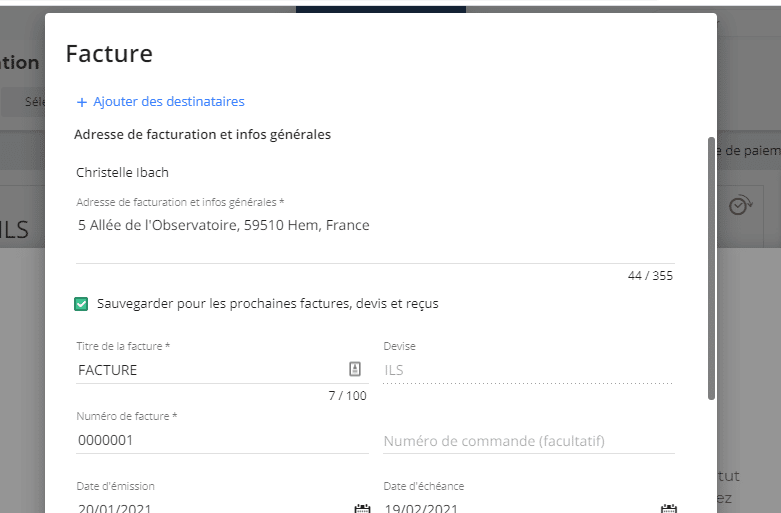Click the Numéro de facture field

coord(222,440)
